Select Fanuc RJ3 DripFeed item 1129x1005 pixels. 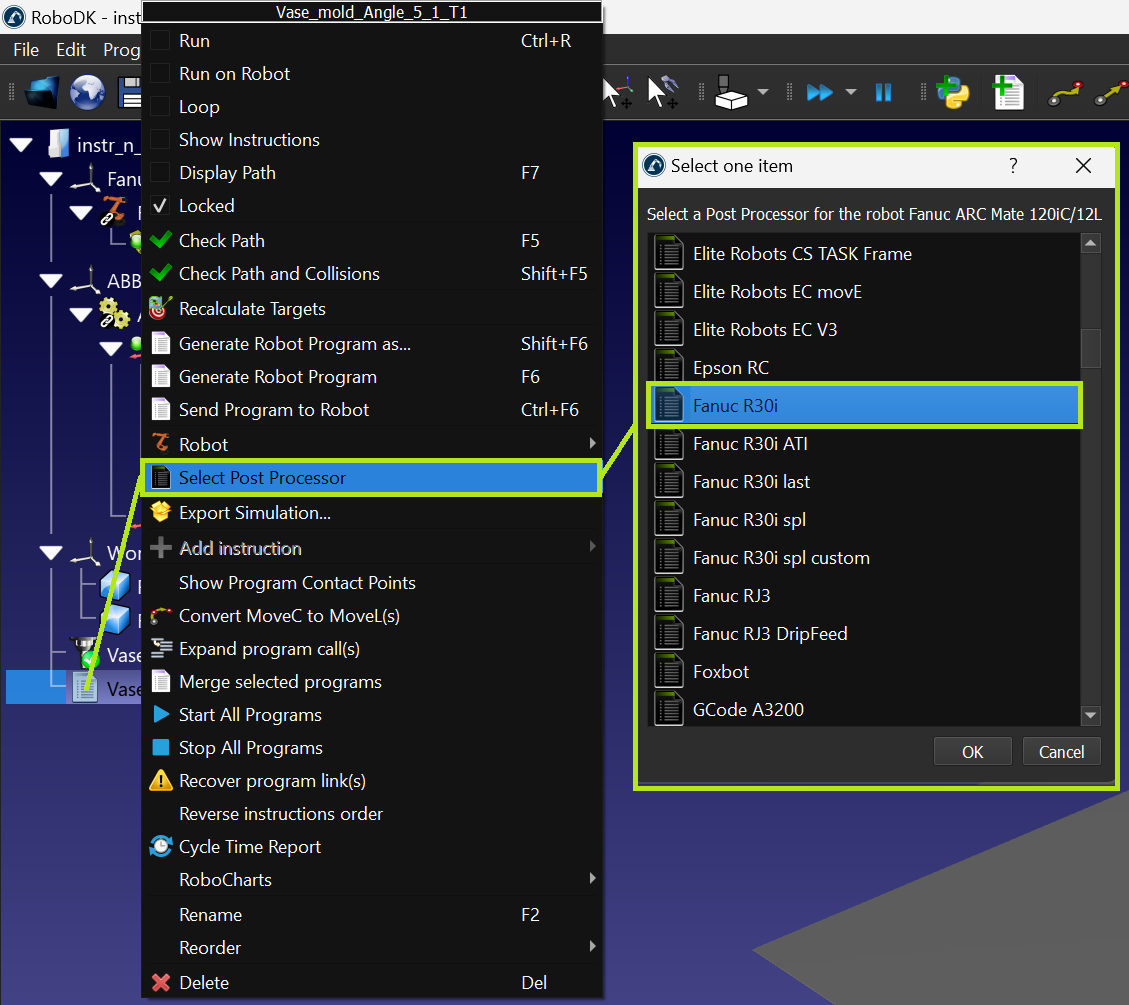864,634
